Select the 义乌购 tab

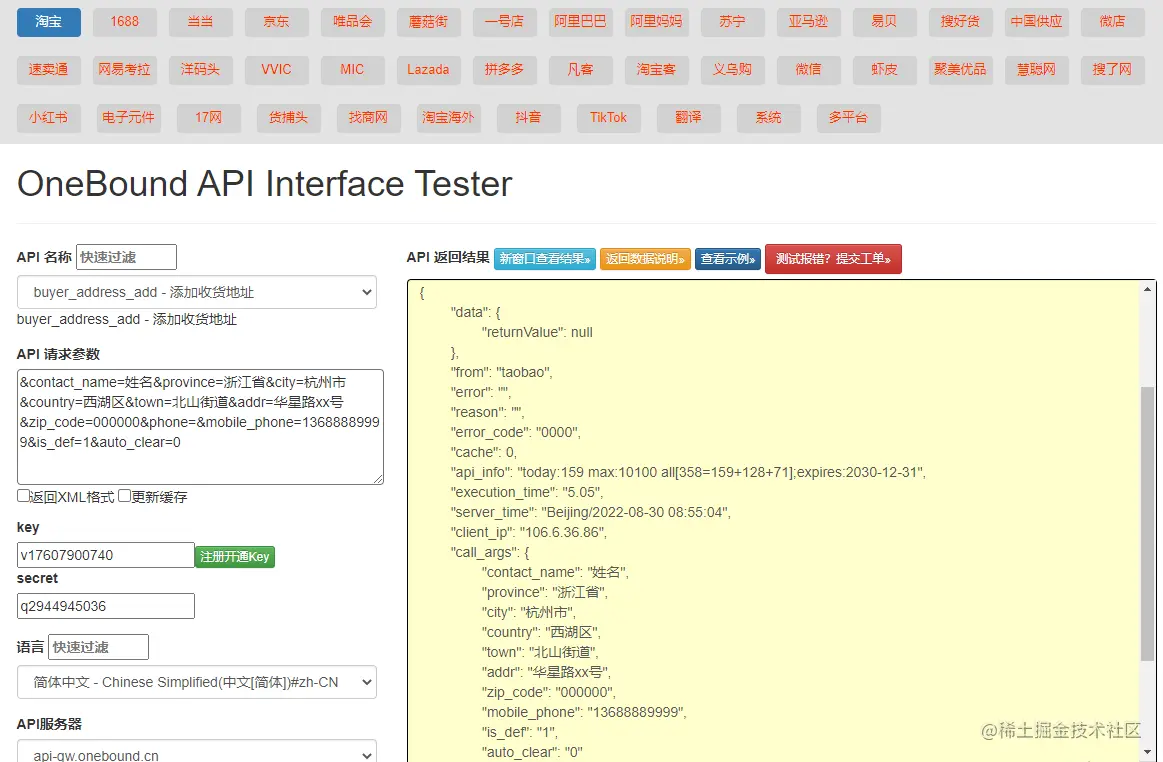point(732,69)
